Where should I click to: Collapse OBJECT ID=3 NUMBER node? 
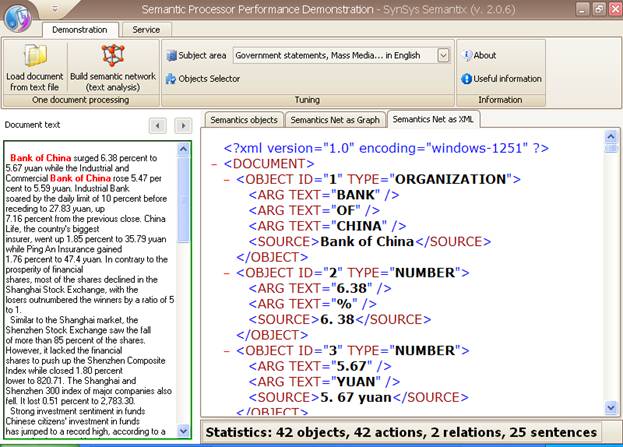click(x=227, y=351)
